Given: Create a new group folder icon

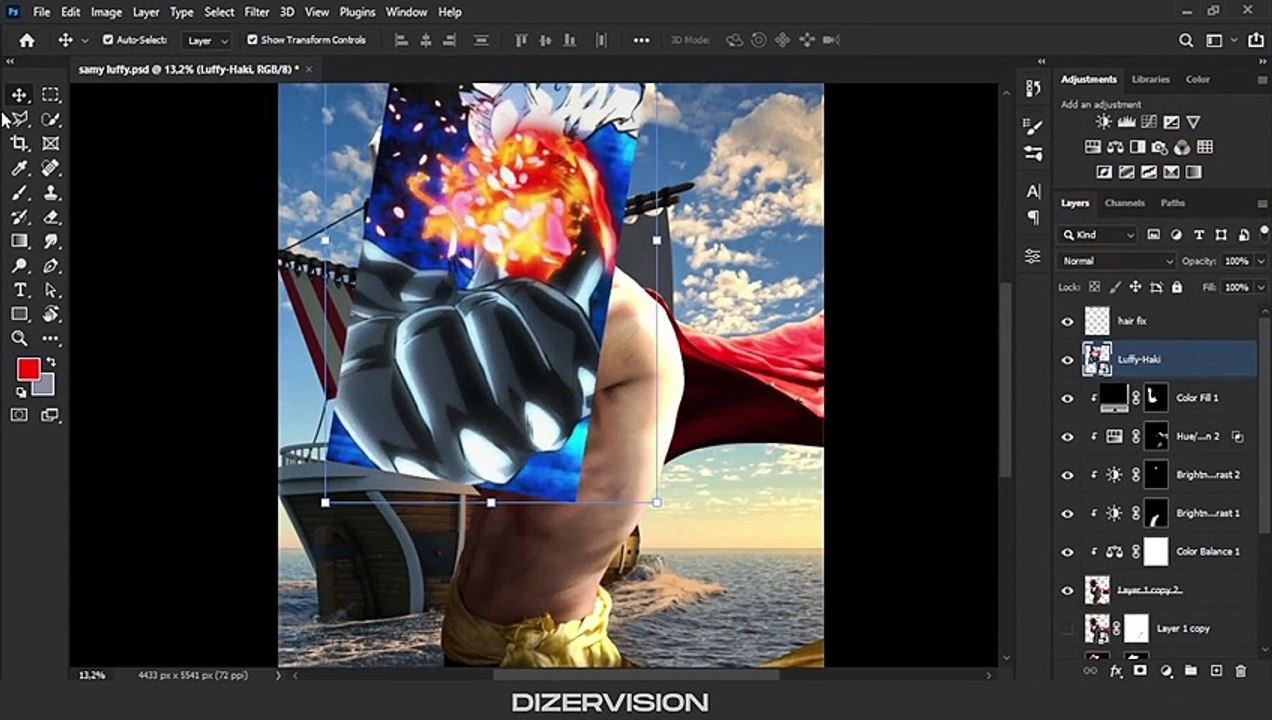Looking at the screenshot, I should (1191, 671).
